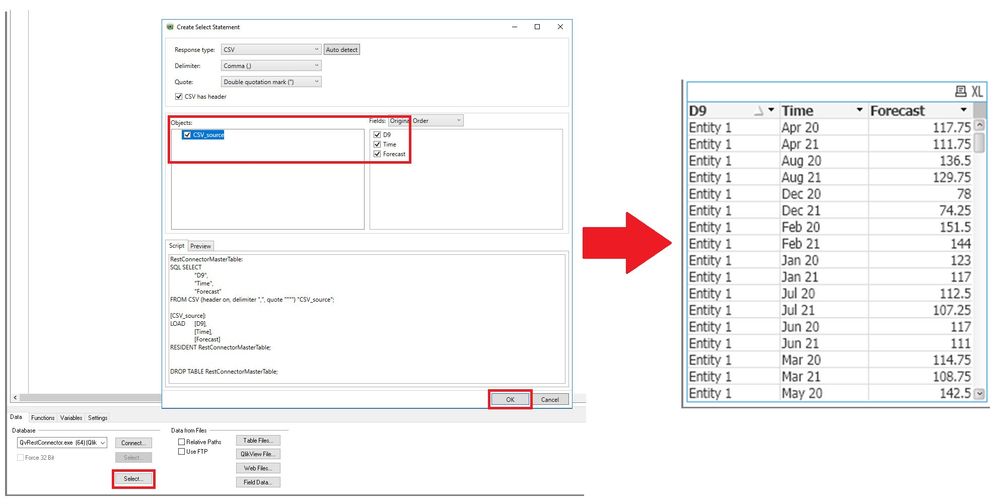Click inside the script text area
This screenshot has width=999, height=504.
pyautogui.click(x=366, y=319)
